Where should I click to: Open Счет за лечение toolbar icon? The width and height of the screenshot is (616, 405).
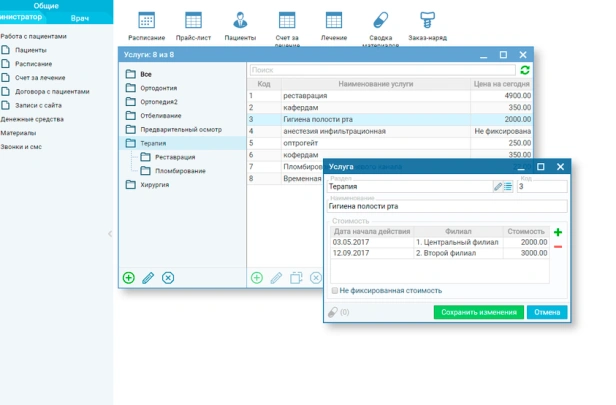click(x=287, y=20)
